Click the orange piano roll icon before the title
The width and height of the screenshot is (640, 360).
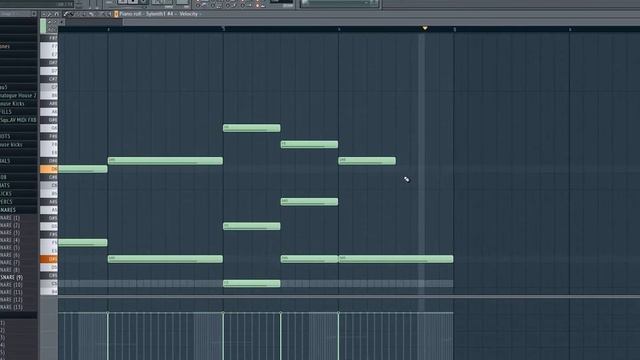(x=116, y=14)
